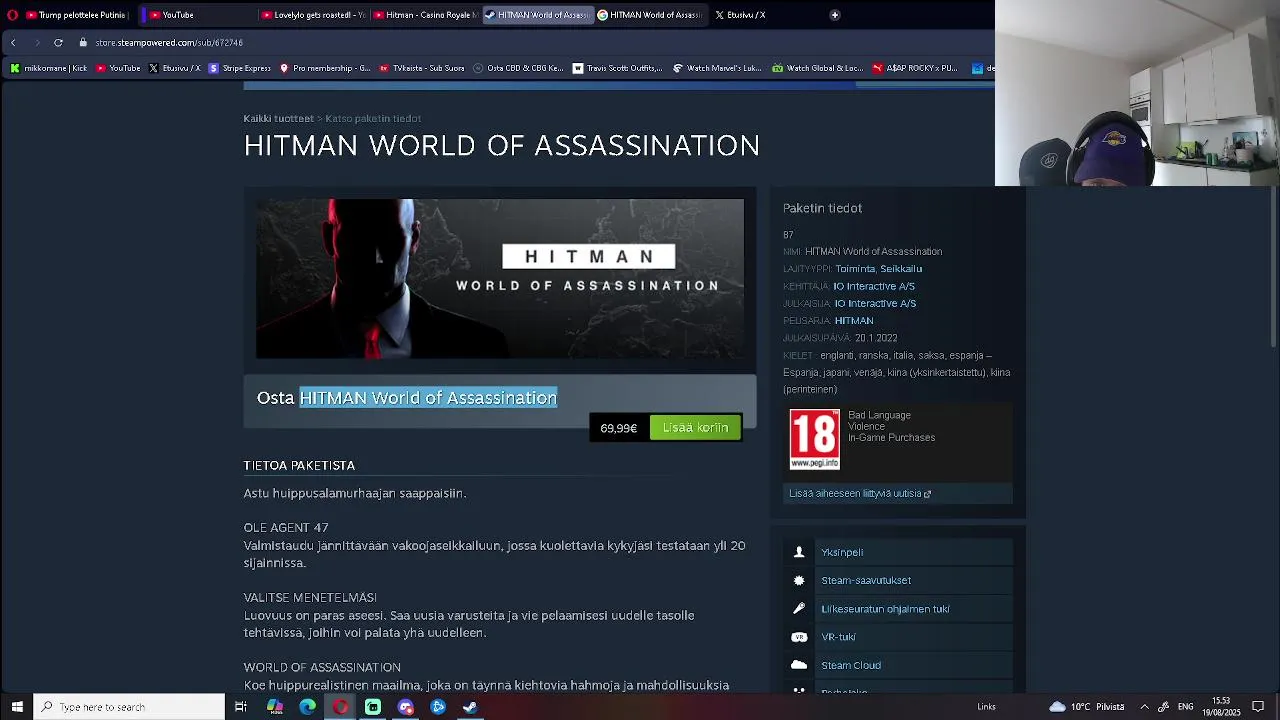The height and width of the screenshot is (720, 1280).
Task: Click the Hitman banner image
Action: (x=500, y=279)
